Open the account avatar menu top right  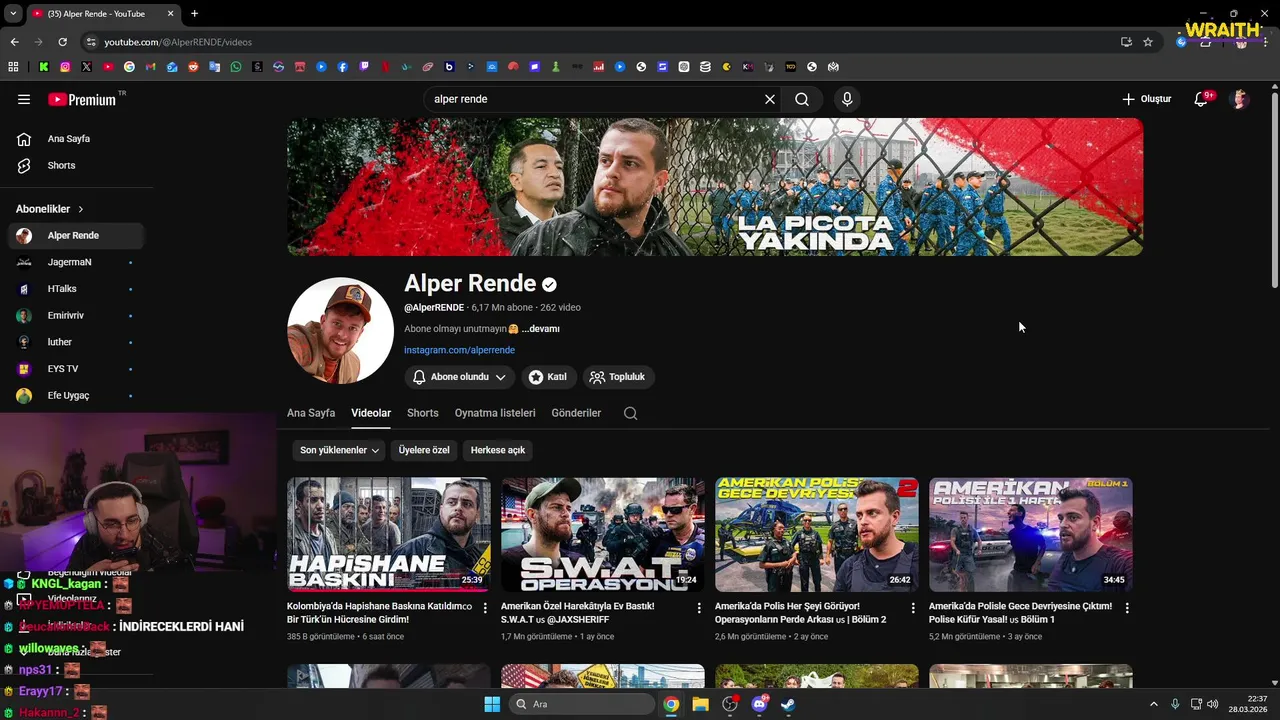[x=1240, y=99]
